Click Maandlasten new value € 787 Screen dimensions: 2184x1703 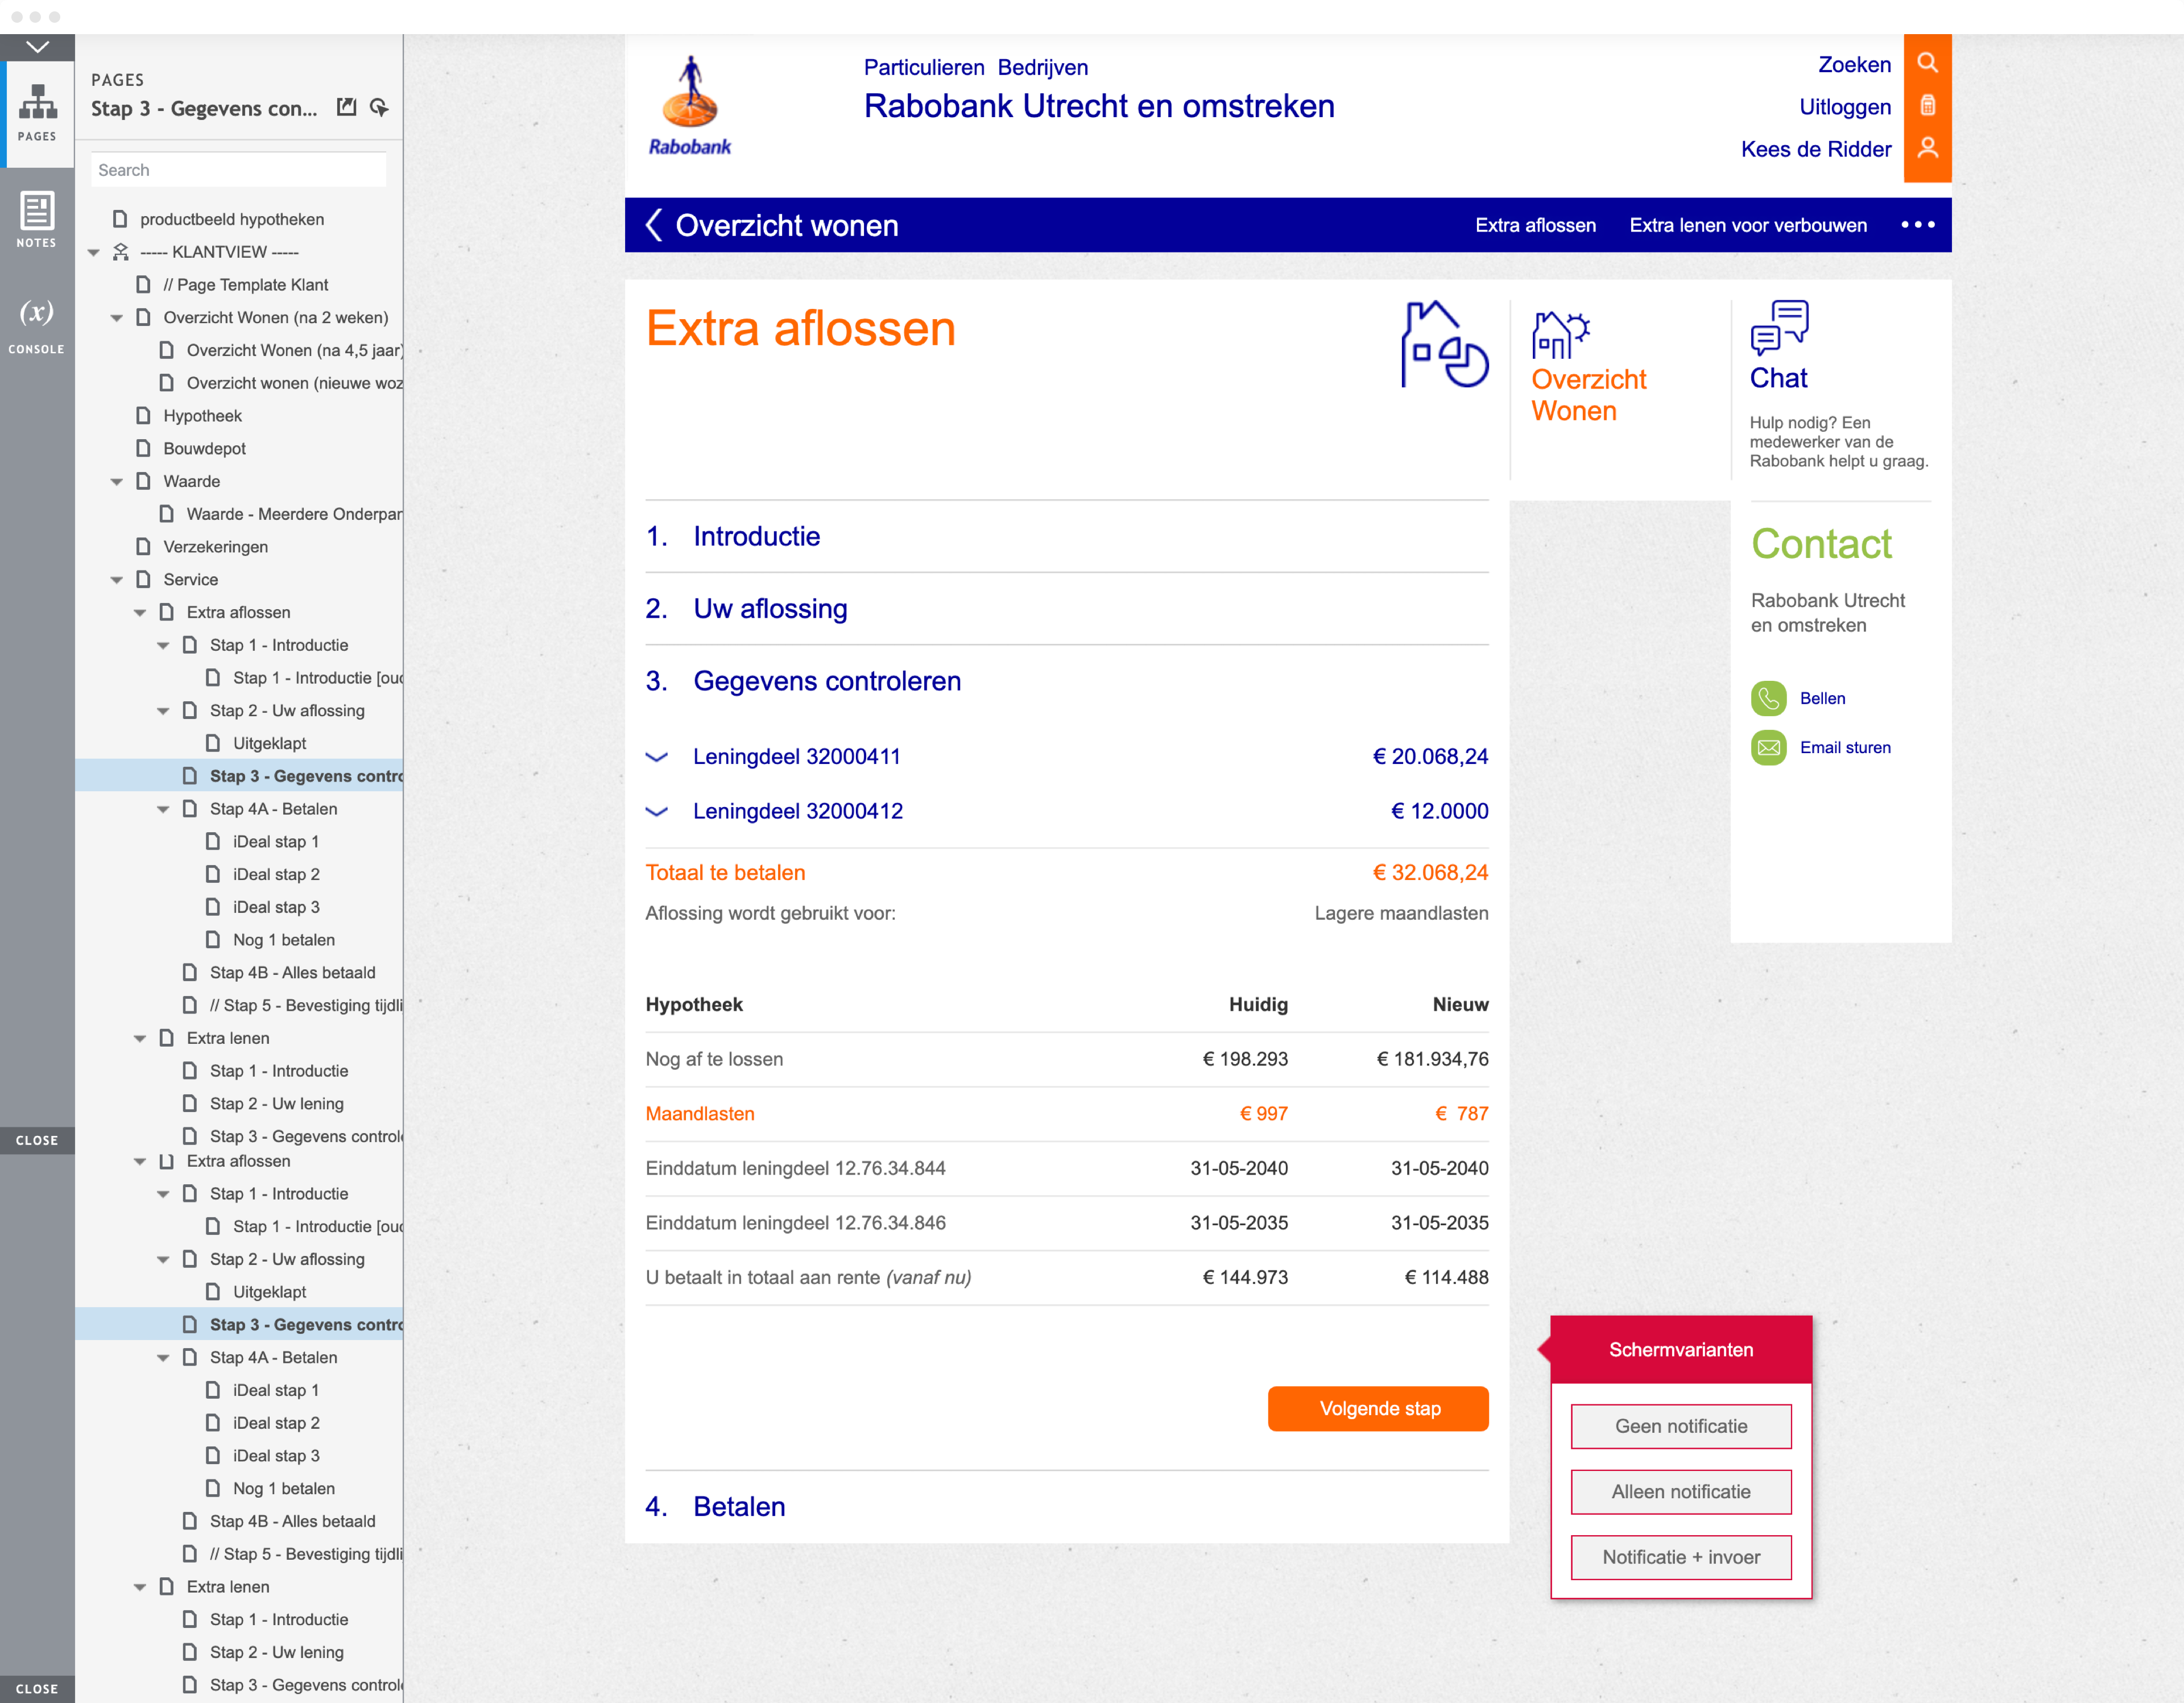coord(1461,1113)
